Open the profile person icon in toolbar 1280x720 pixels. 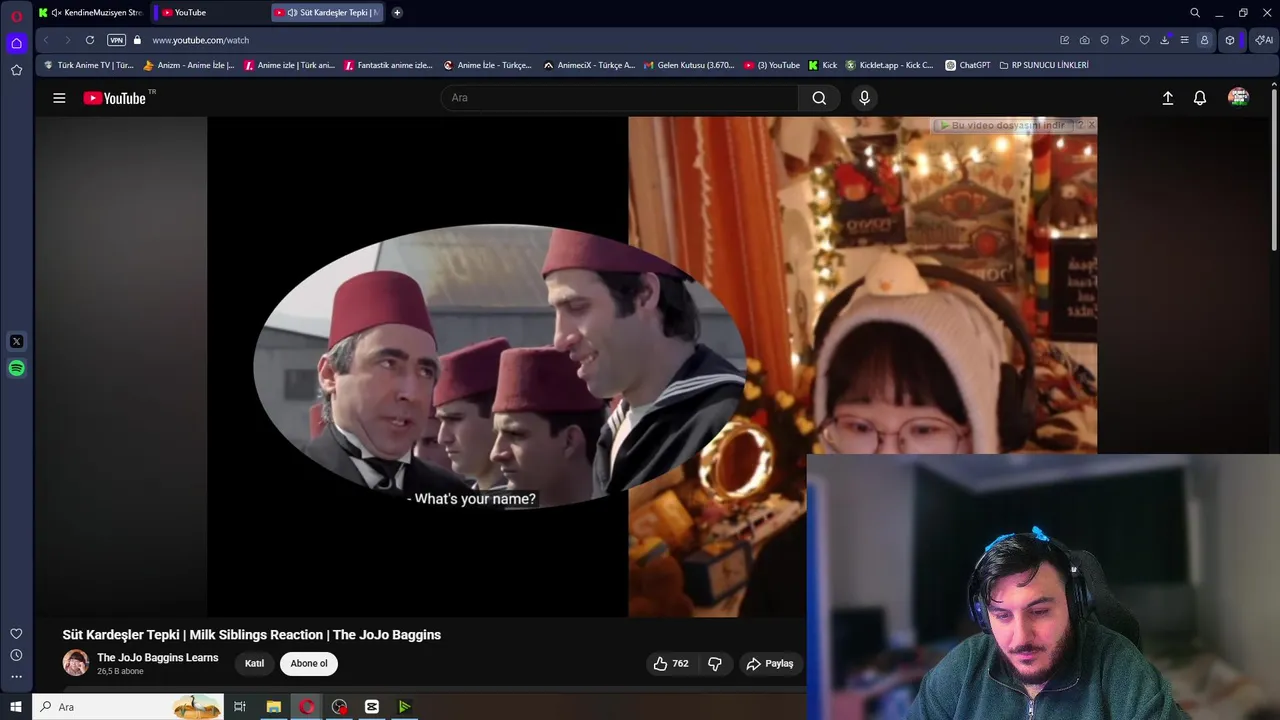pos(1204,40)
